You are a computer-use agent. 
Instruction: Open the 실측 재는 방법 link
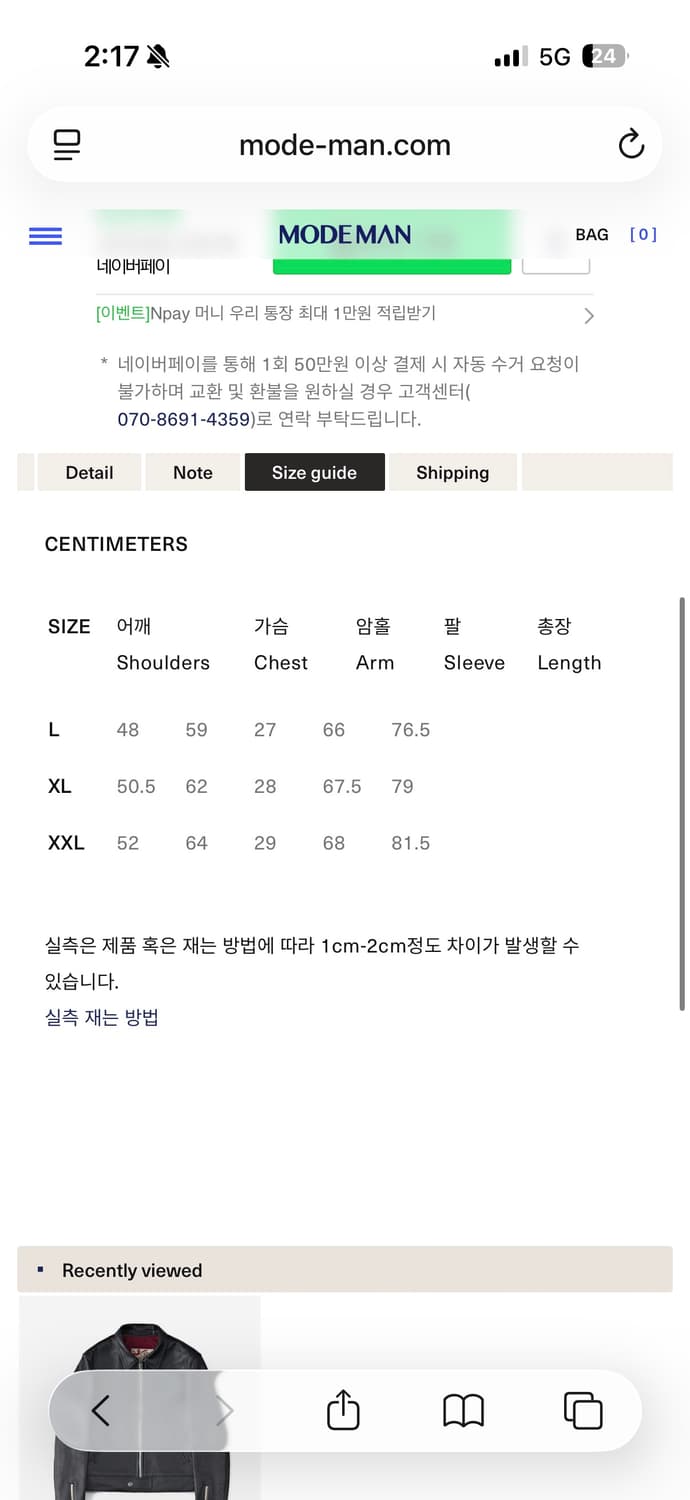click(x=102, y=1018)
